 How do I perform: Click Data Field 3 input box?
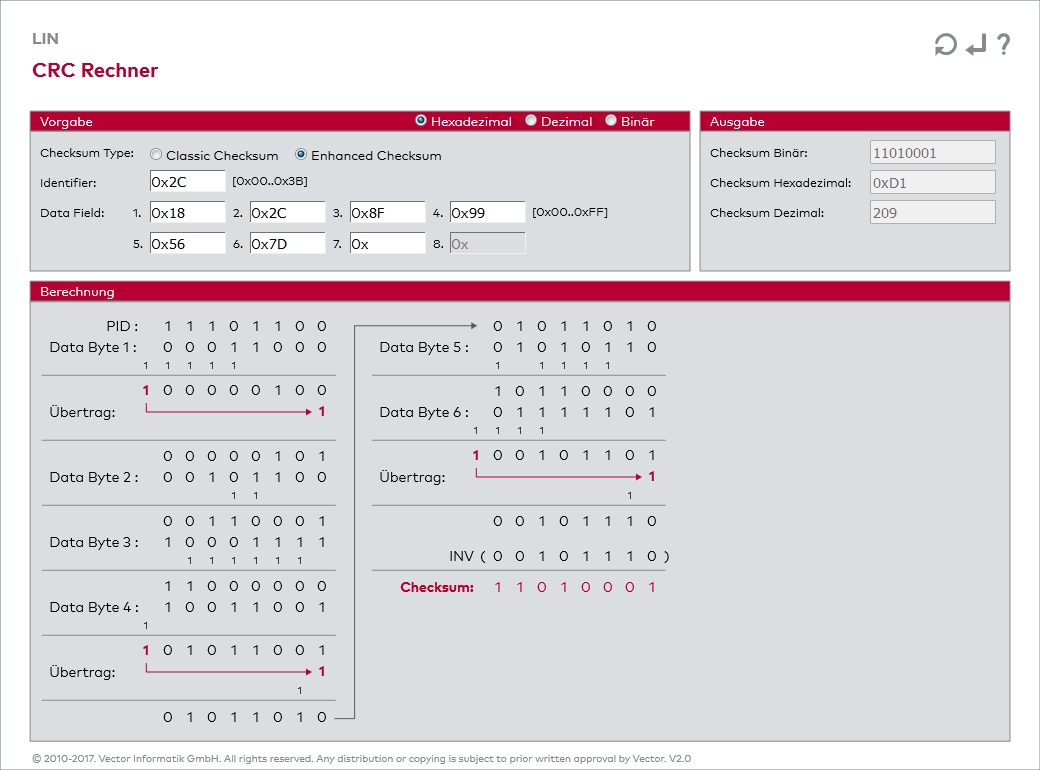(x=387, y=213)
